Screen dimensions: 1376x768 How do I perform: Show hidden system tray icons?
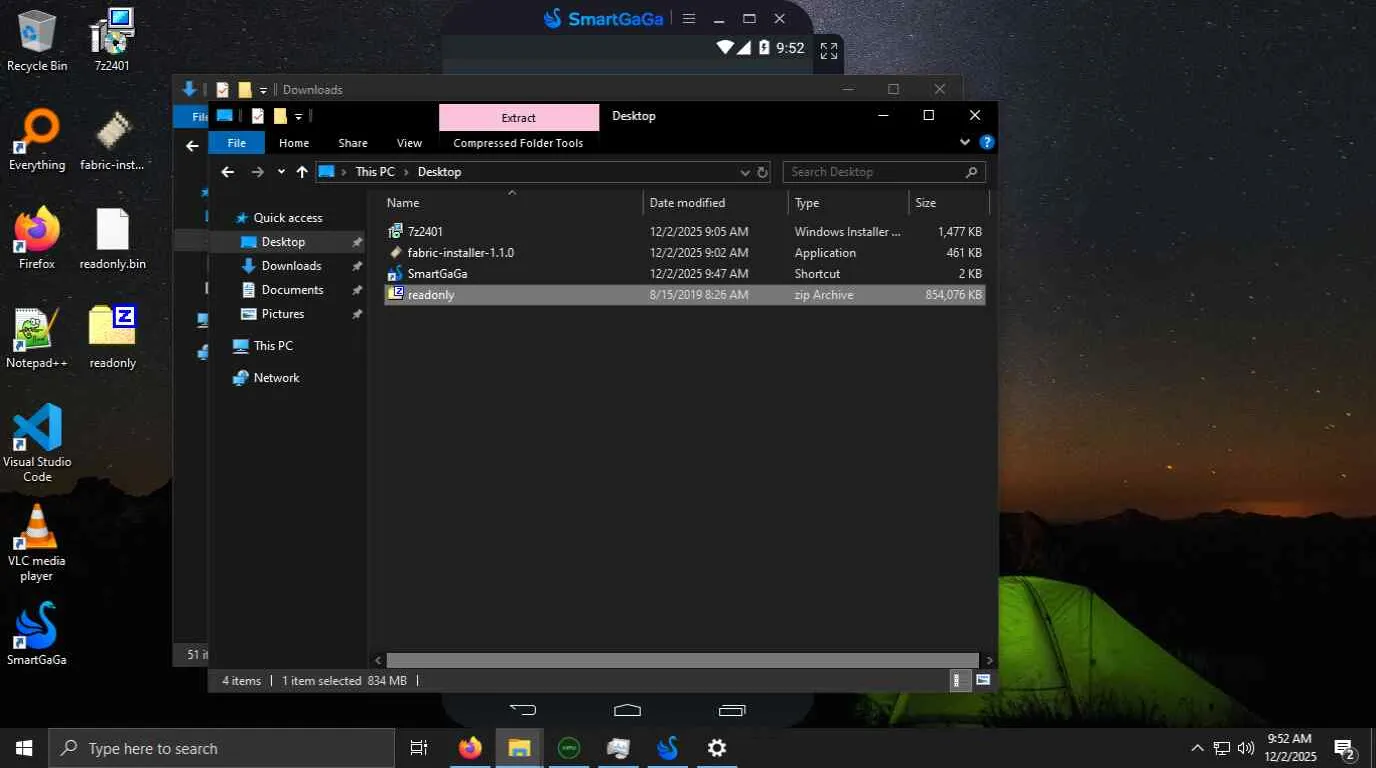1197,748
